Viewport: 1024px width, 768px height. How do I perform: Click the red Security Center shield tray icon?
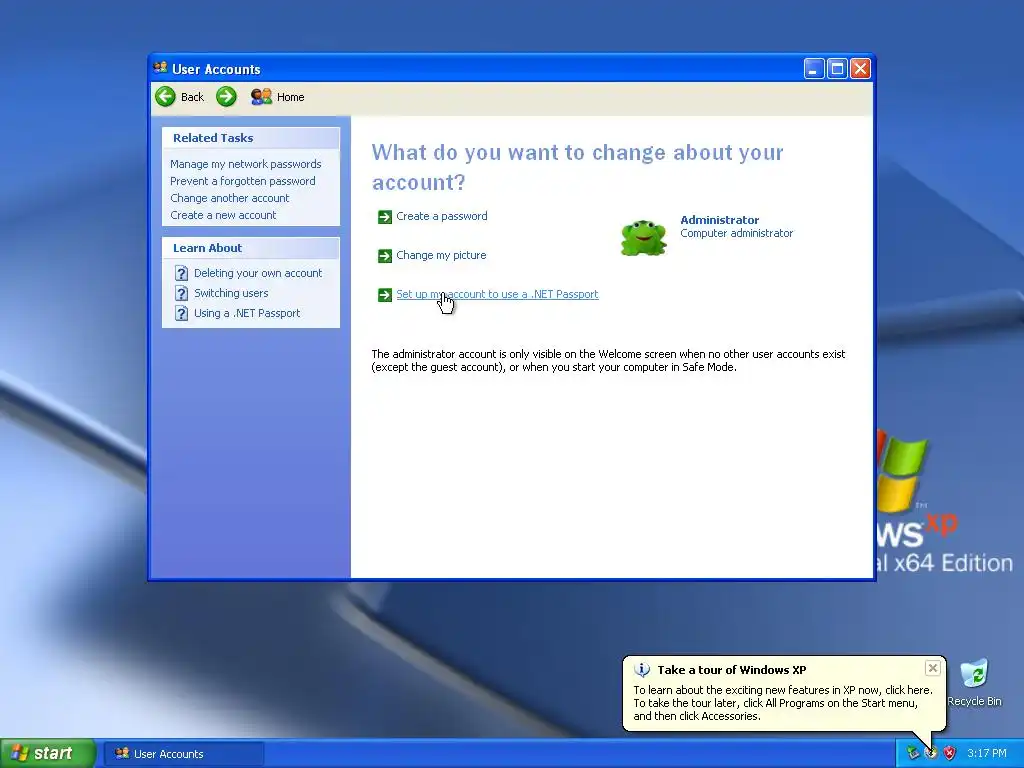949,753
